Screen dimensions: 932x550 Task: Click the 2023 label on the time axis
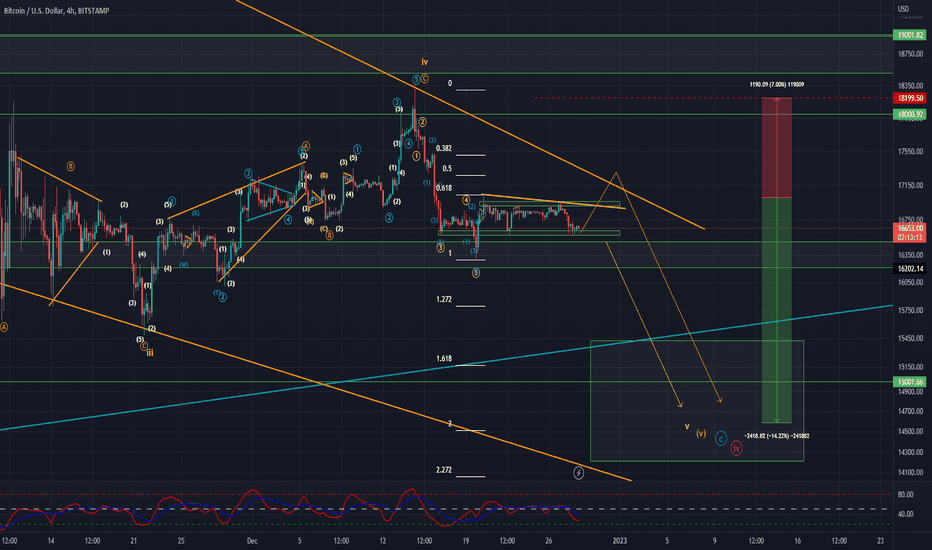pyautogui.click(x=620, y=541)
